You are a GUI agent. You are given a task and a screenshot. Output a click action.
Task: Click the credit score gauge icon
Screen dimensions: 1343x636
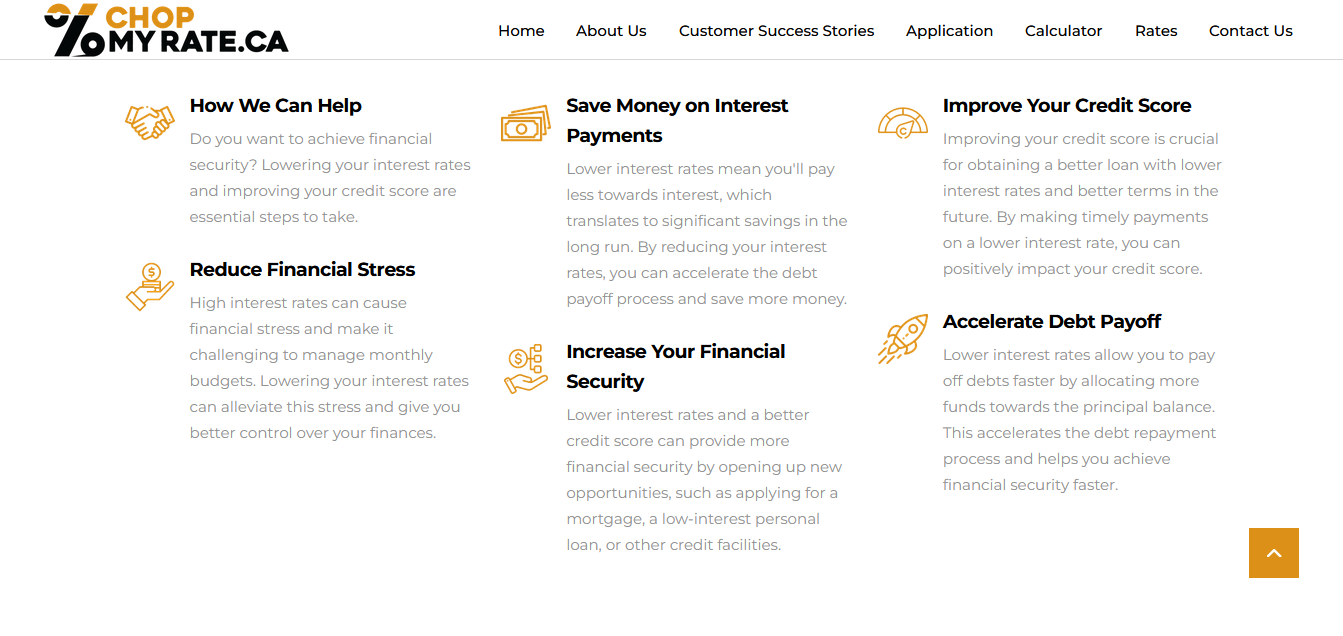[x=903, y=122]
